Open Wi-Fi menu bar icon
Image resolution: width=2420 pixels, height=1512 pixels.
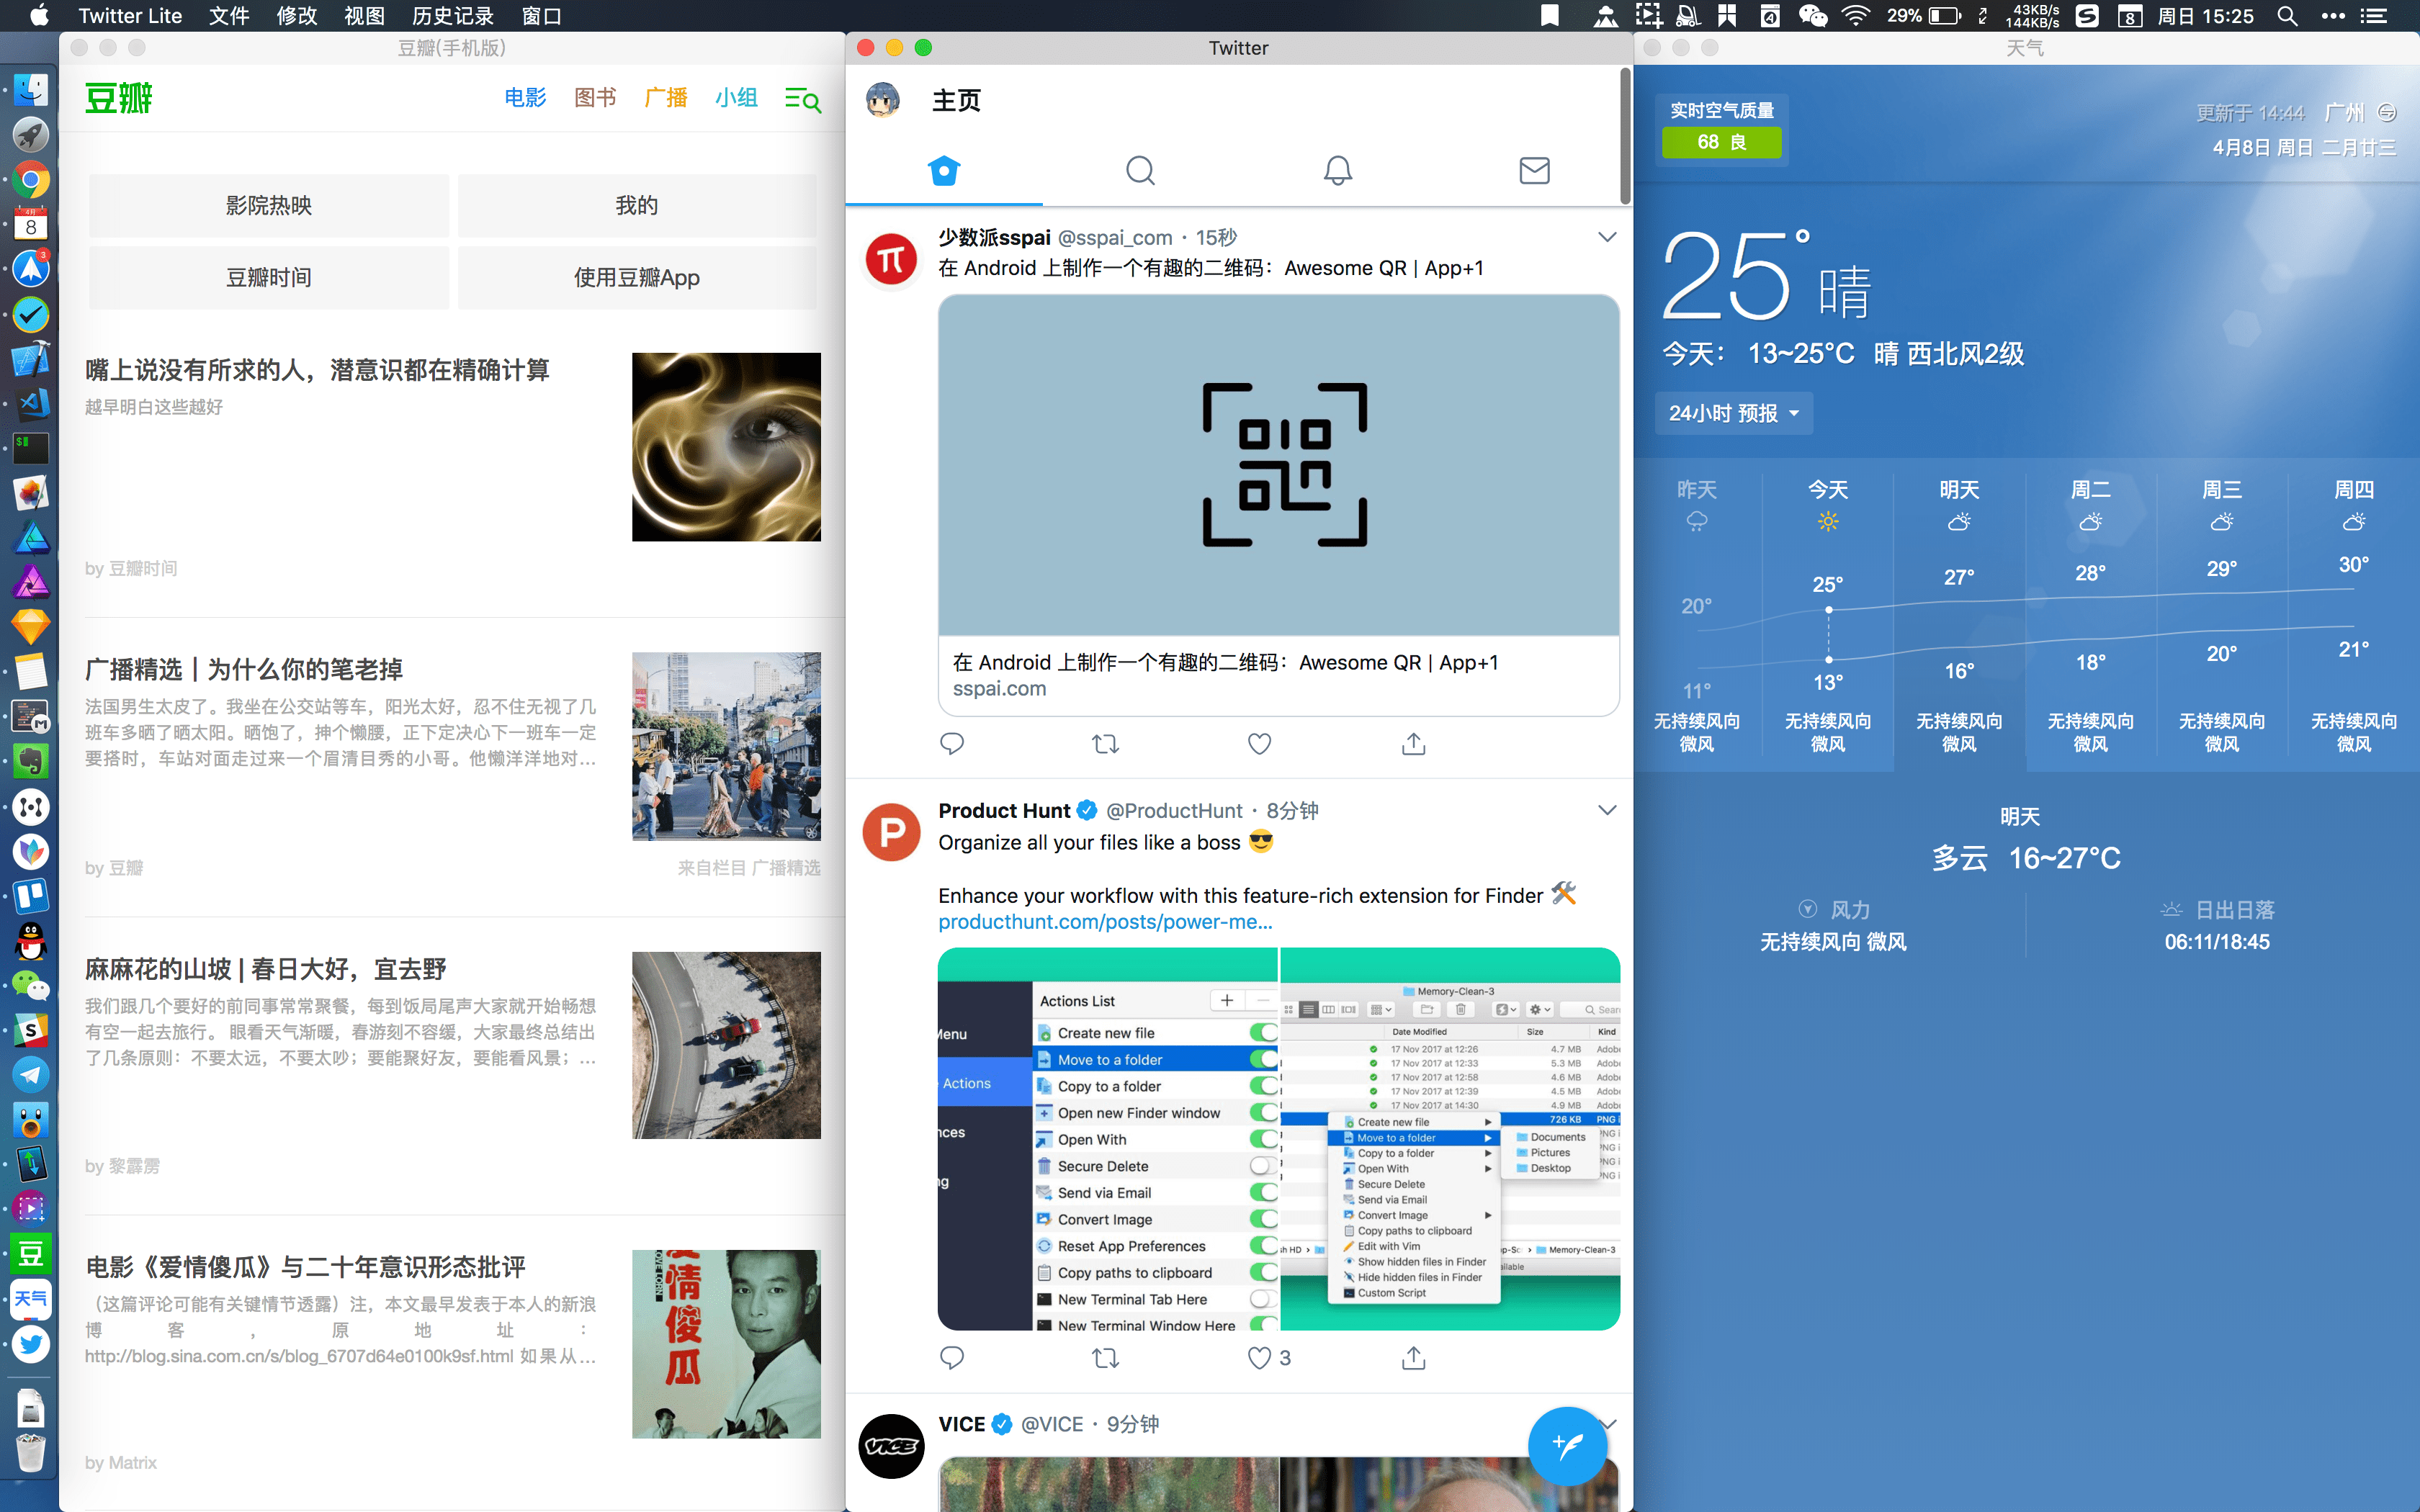(x=1855, y=16)
